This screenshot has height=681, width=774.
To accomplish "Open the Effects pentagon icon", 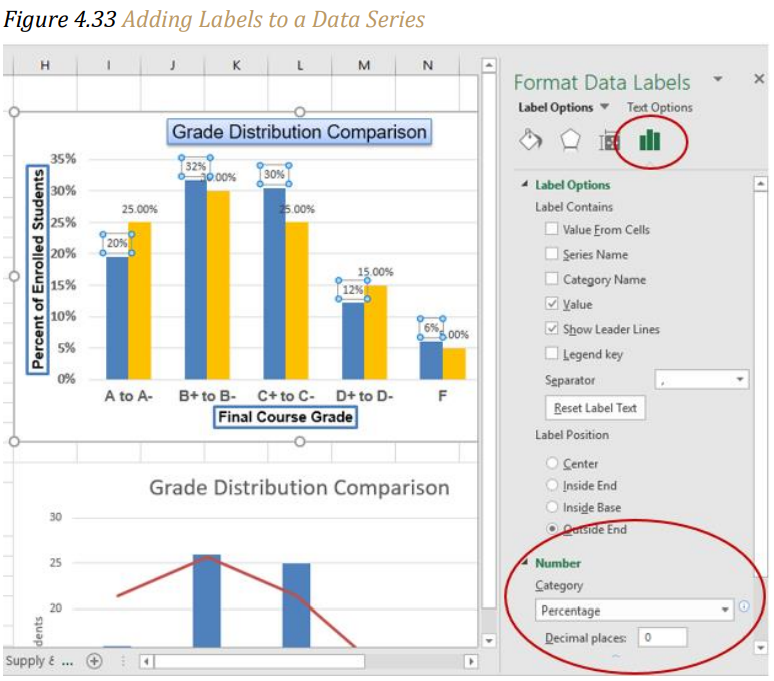I will tap(570, 141).
